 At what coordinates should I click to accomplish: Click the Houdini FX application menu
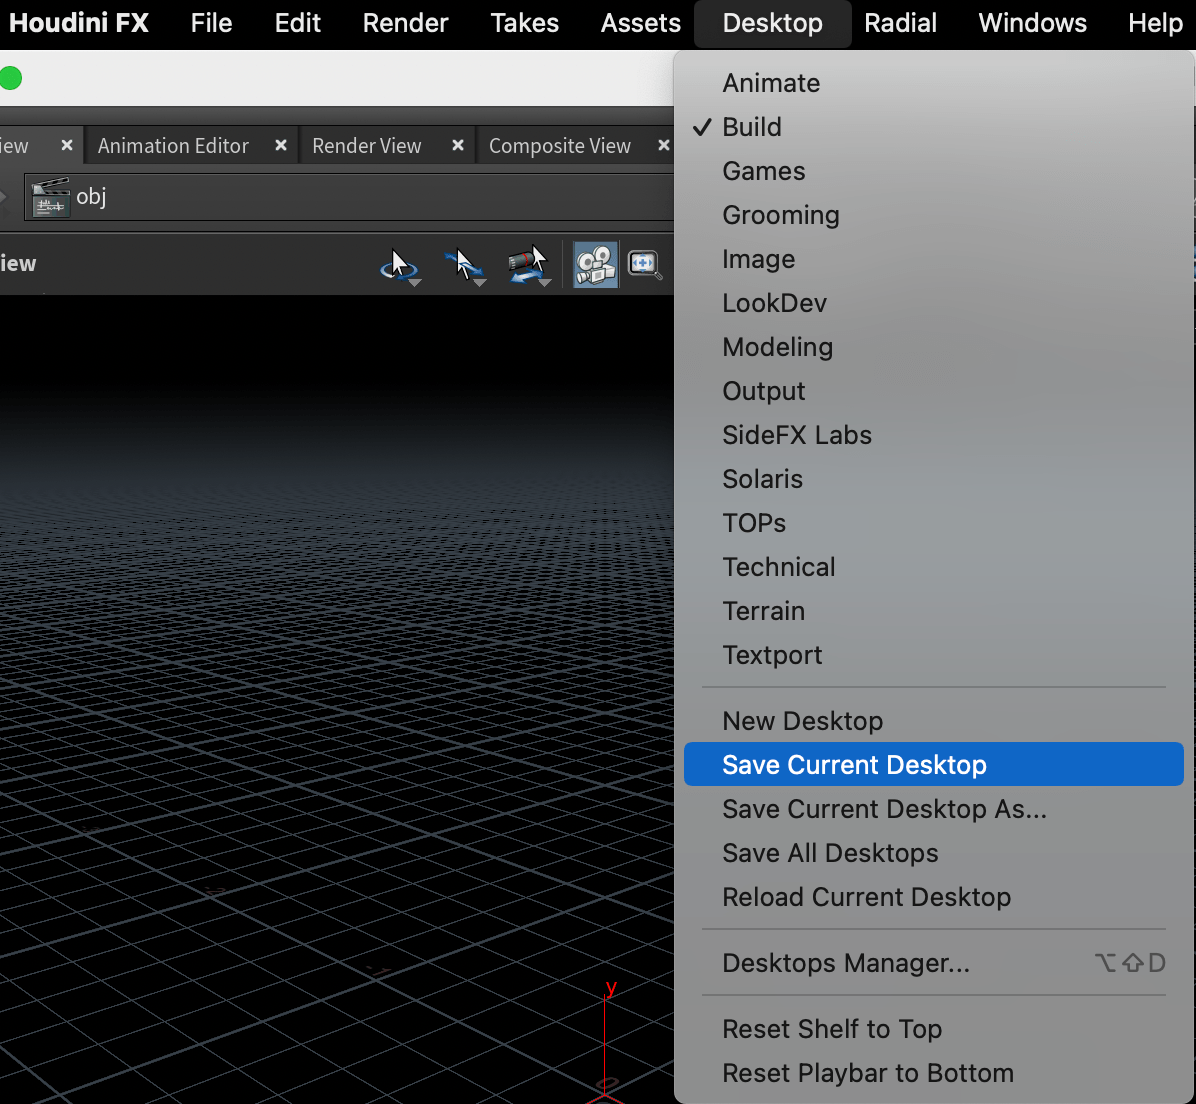tap(79, 24)
